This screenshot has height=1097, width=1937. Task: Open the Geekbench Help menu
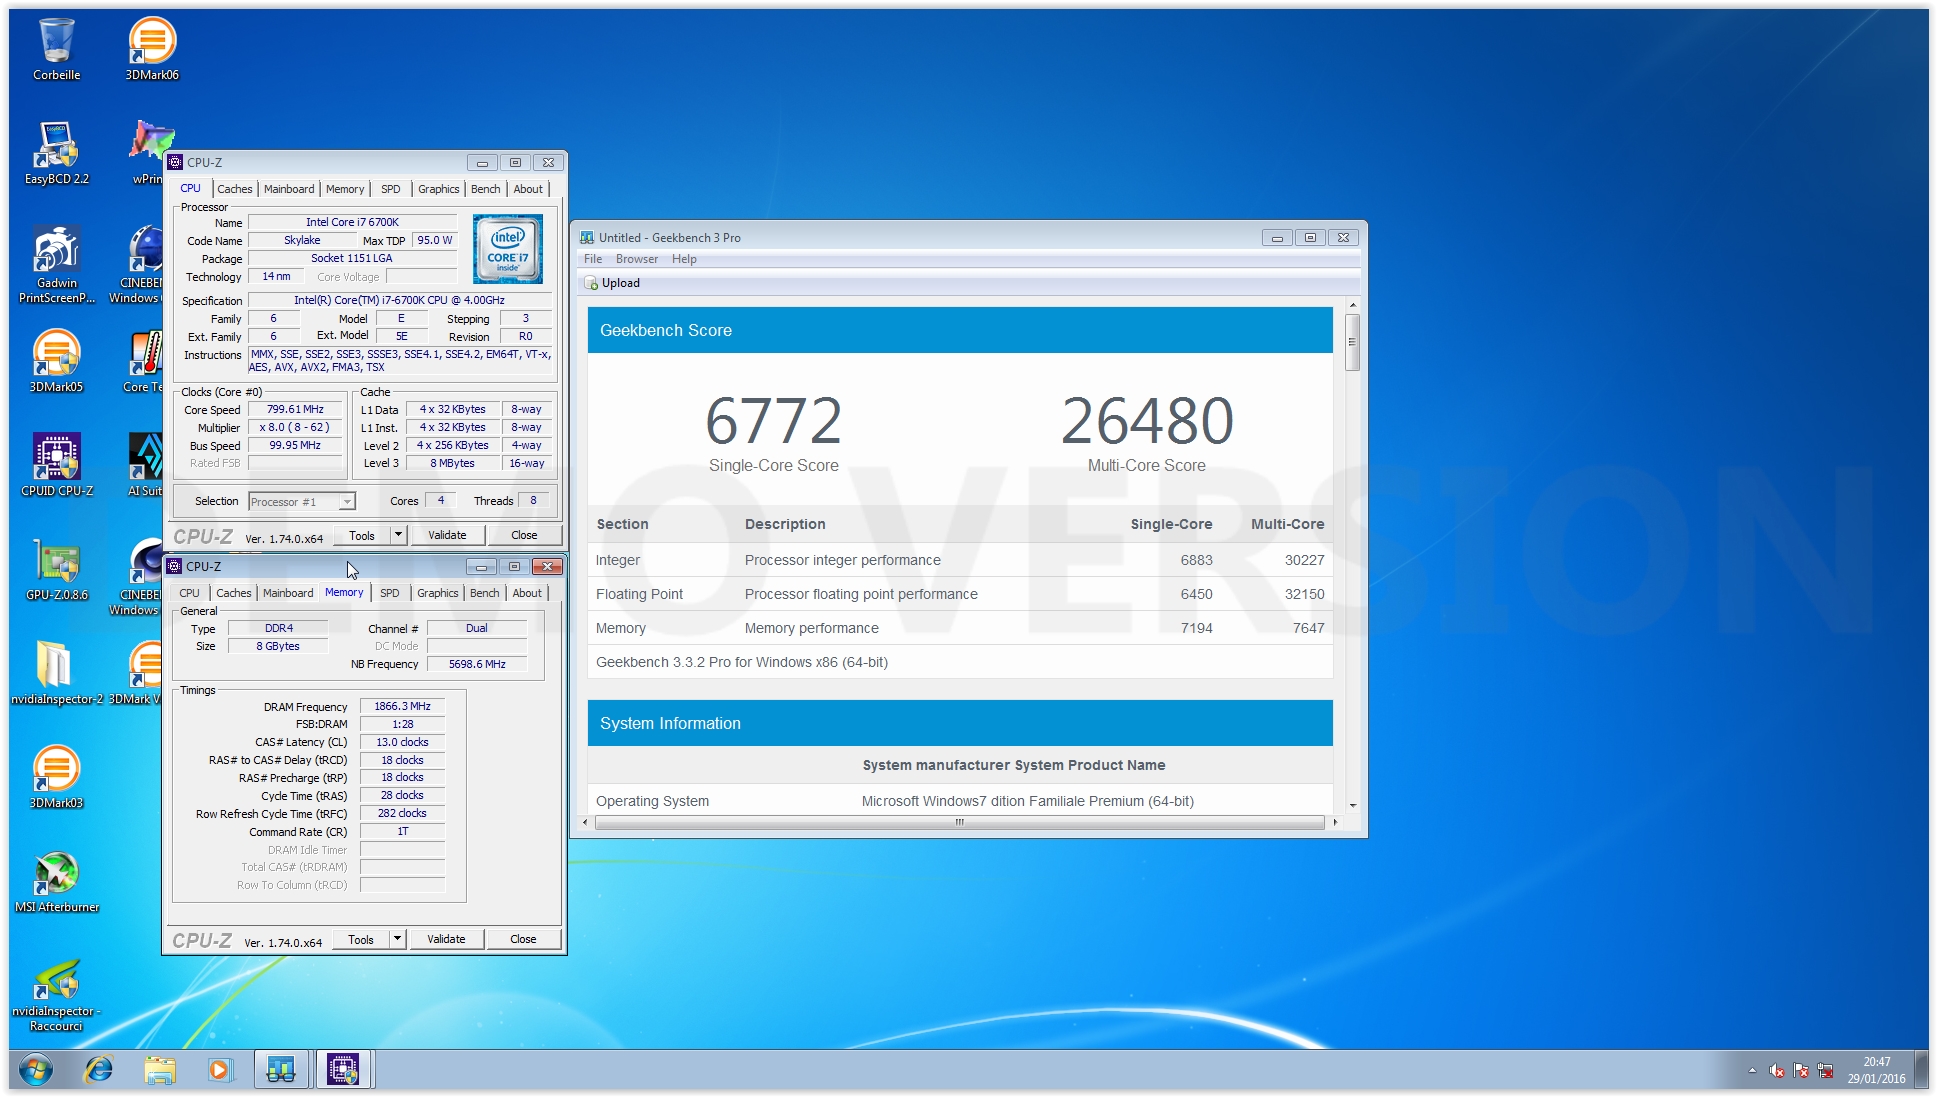[x=684, y=259]
